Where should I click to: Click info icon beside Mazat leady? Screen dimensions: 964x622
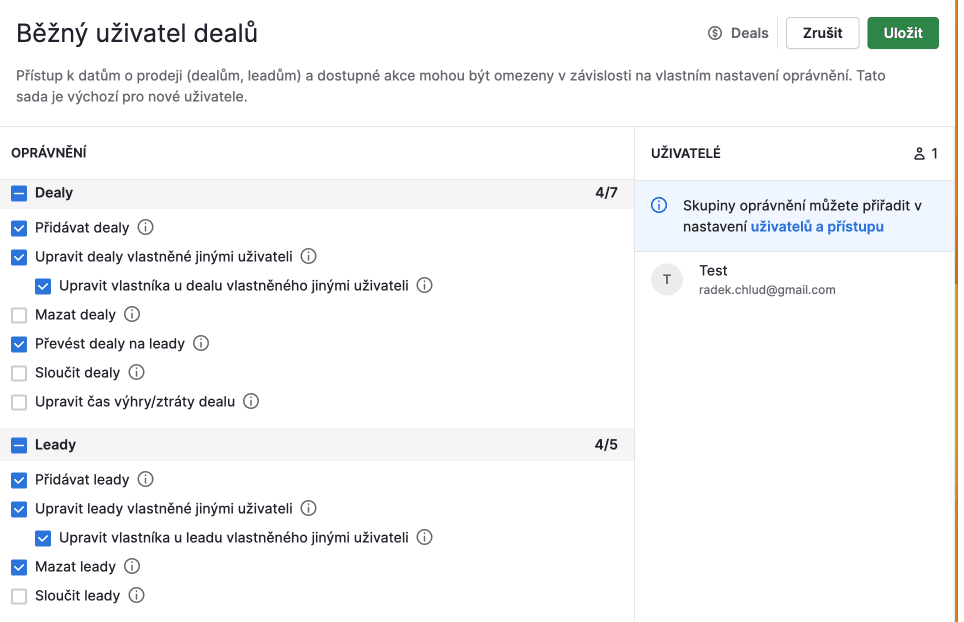[132, 567]
